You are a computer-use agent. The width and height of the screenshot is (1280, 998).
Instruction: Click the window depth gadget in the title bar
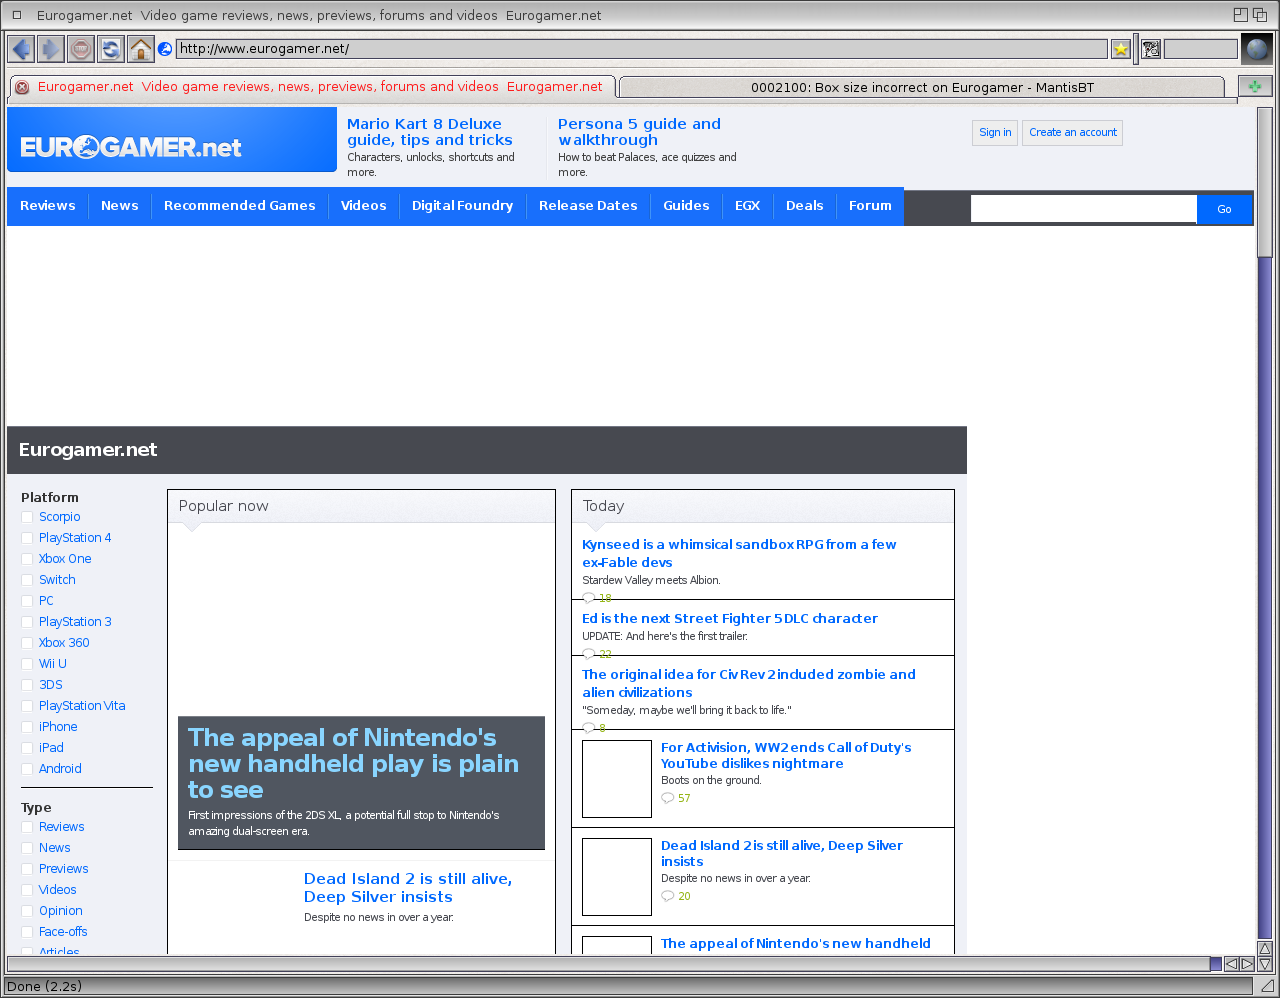pyautogui.click(x=1260, y=15)
